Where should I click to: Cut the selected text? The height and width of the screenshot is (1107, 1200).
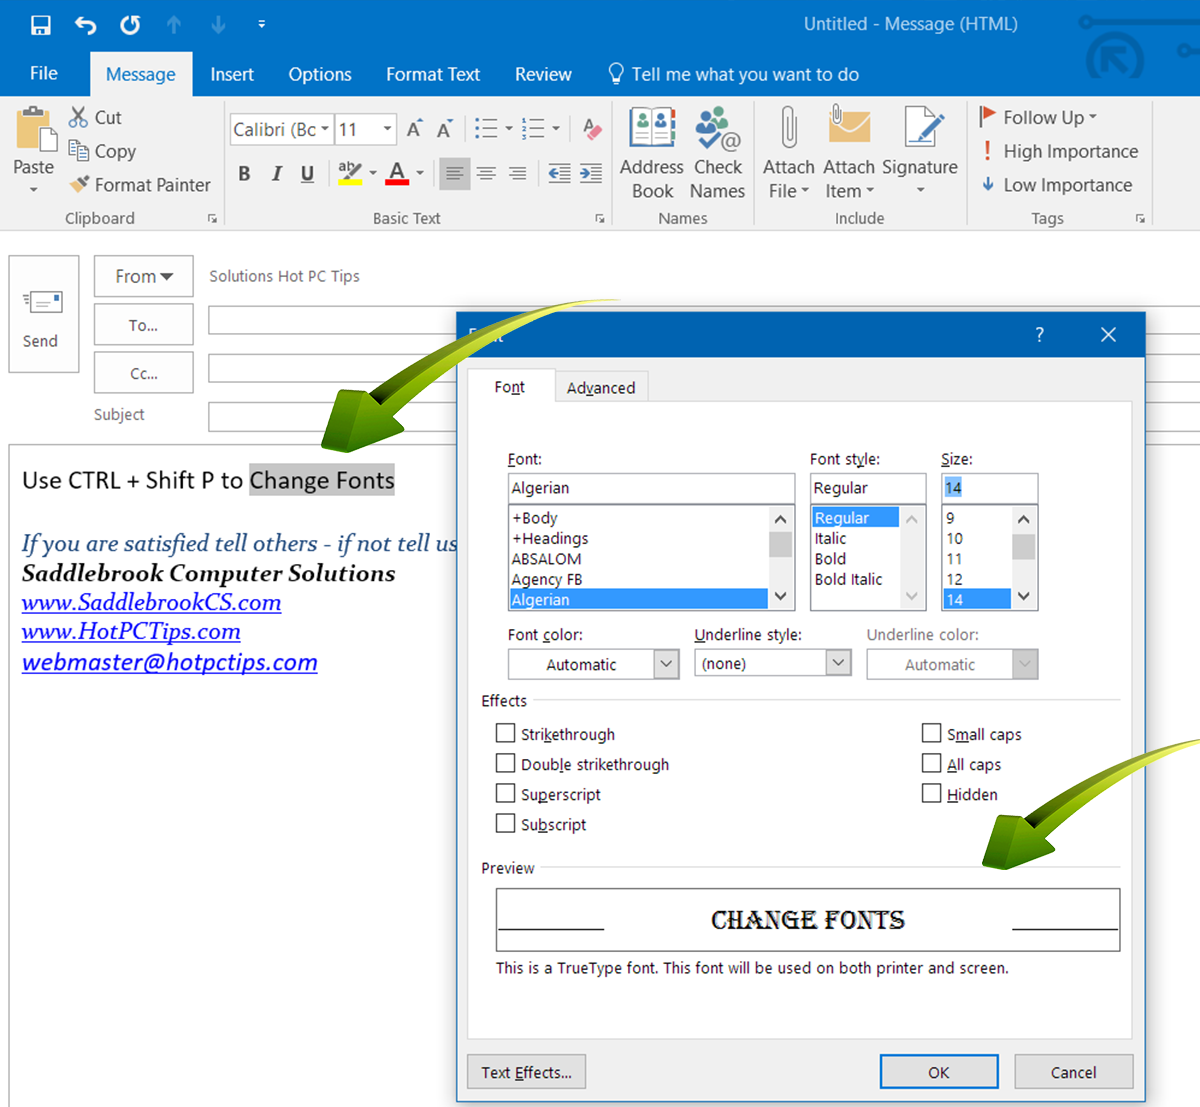(x=95, y=117)
